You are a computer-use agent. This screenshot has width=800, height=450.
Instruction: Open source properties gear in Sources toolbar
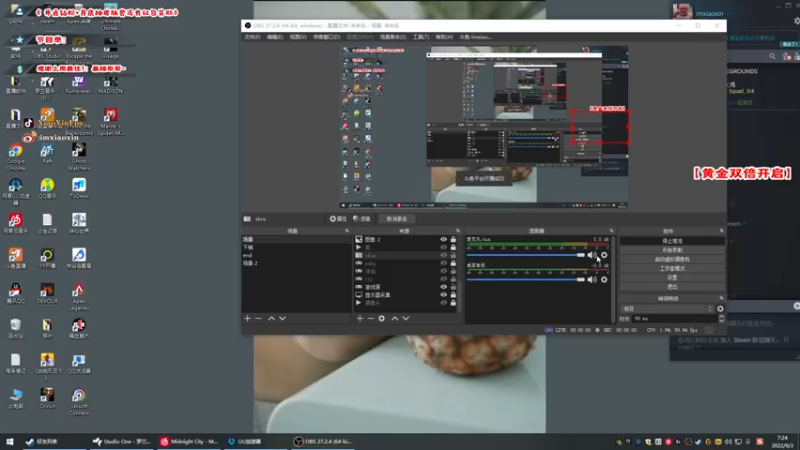pos(382,318)
